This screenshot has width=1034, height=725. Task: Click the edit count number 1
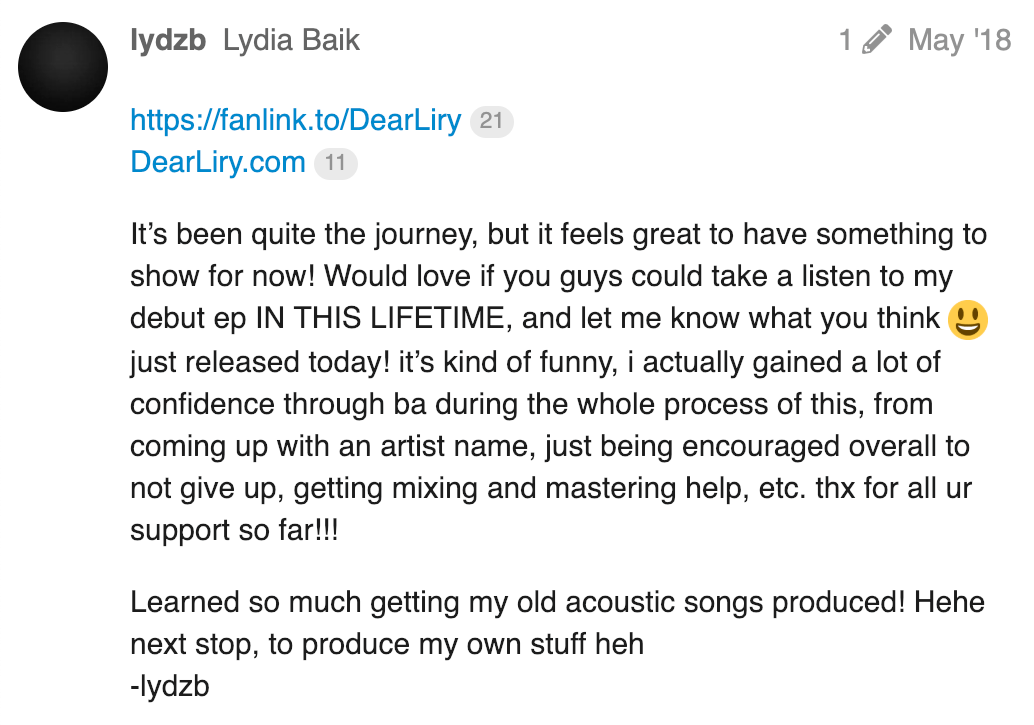(845, 40)
